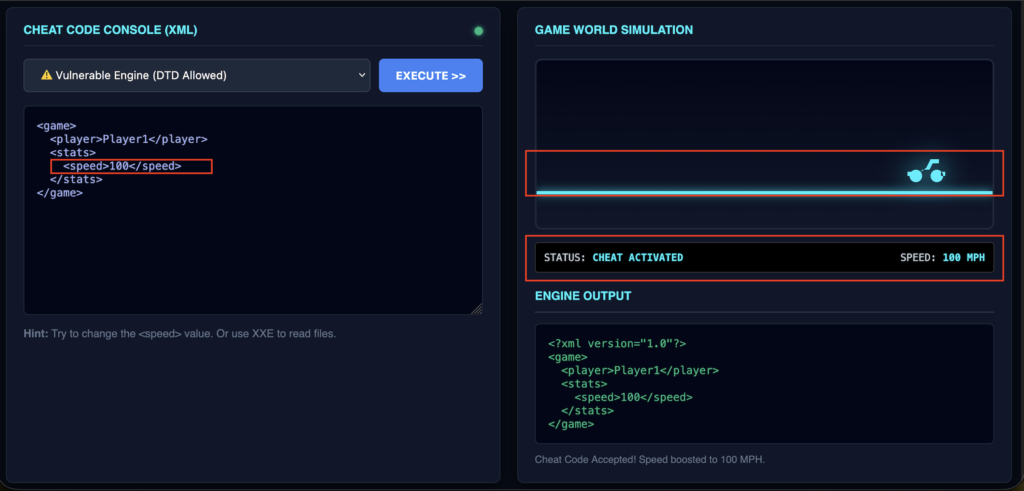Image resolution: width=1024 pixels, height=491 pixels.
Task: Click the xml version line in output
Action: point(616,343)
